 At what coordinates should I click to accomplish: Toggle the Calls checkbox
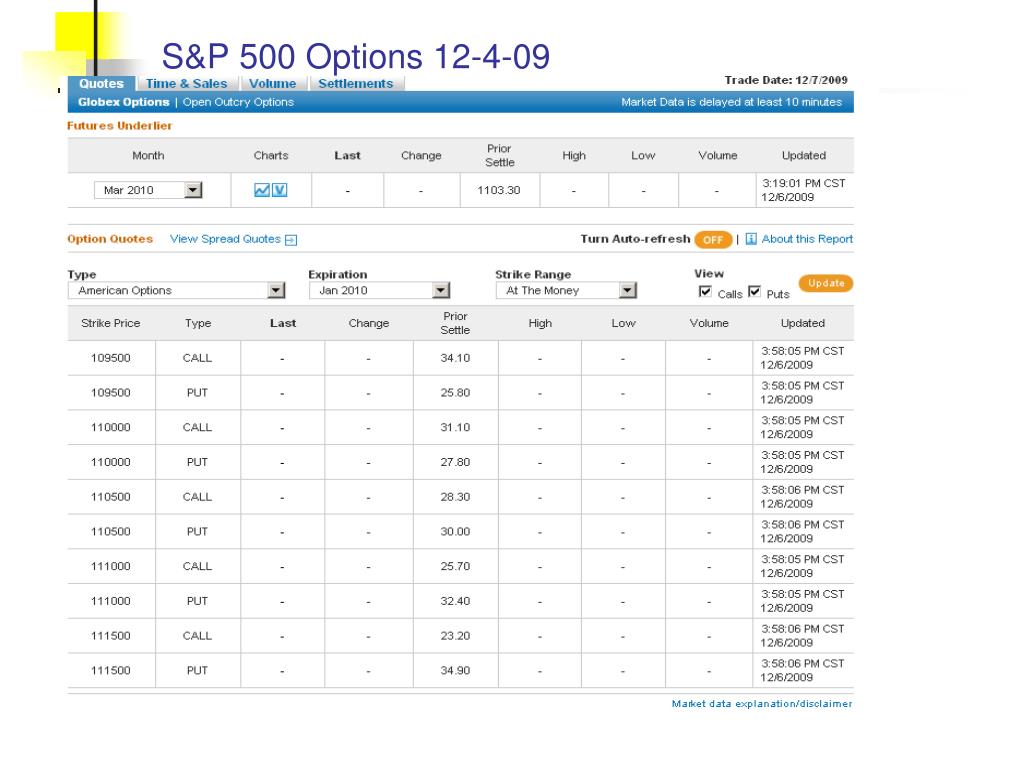point(705,291)
